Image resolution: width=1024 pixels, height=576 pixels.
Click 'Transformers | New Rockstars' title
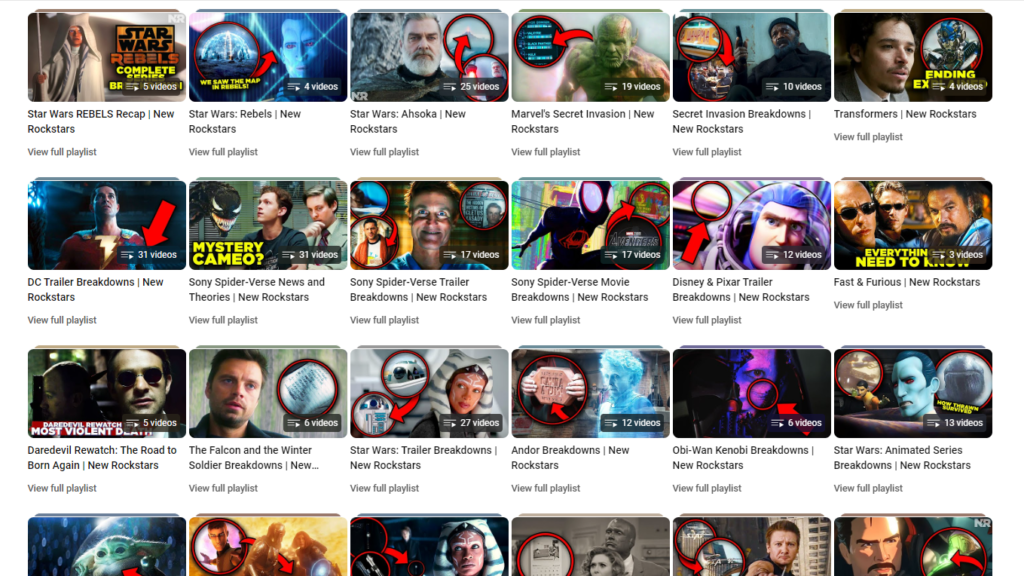click(905, 114)
